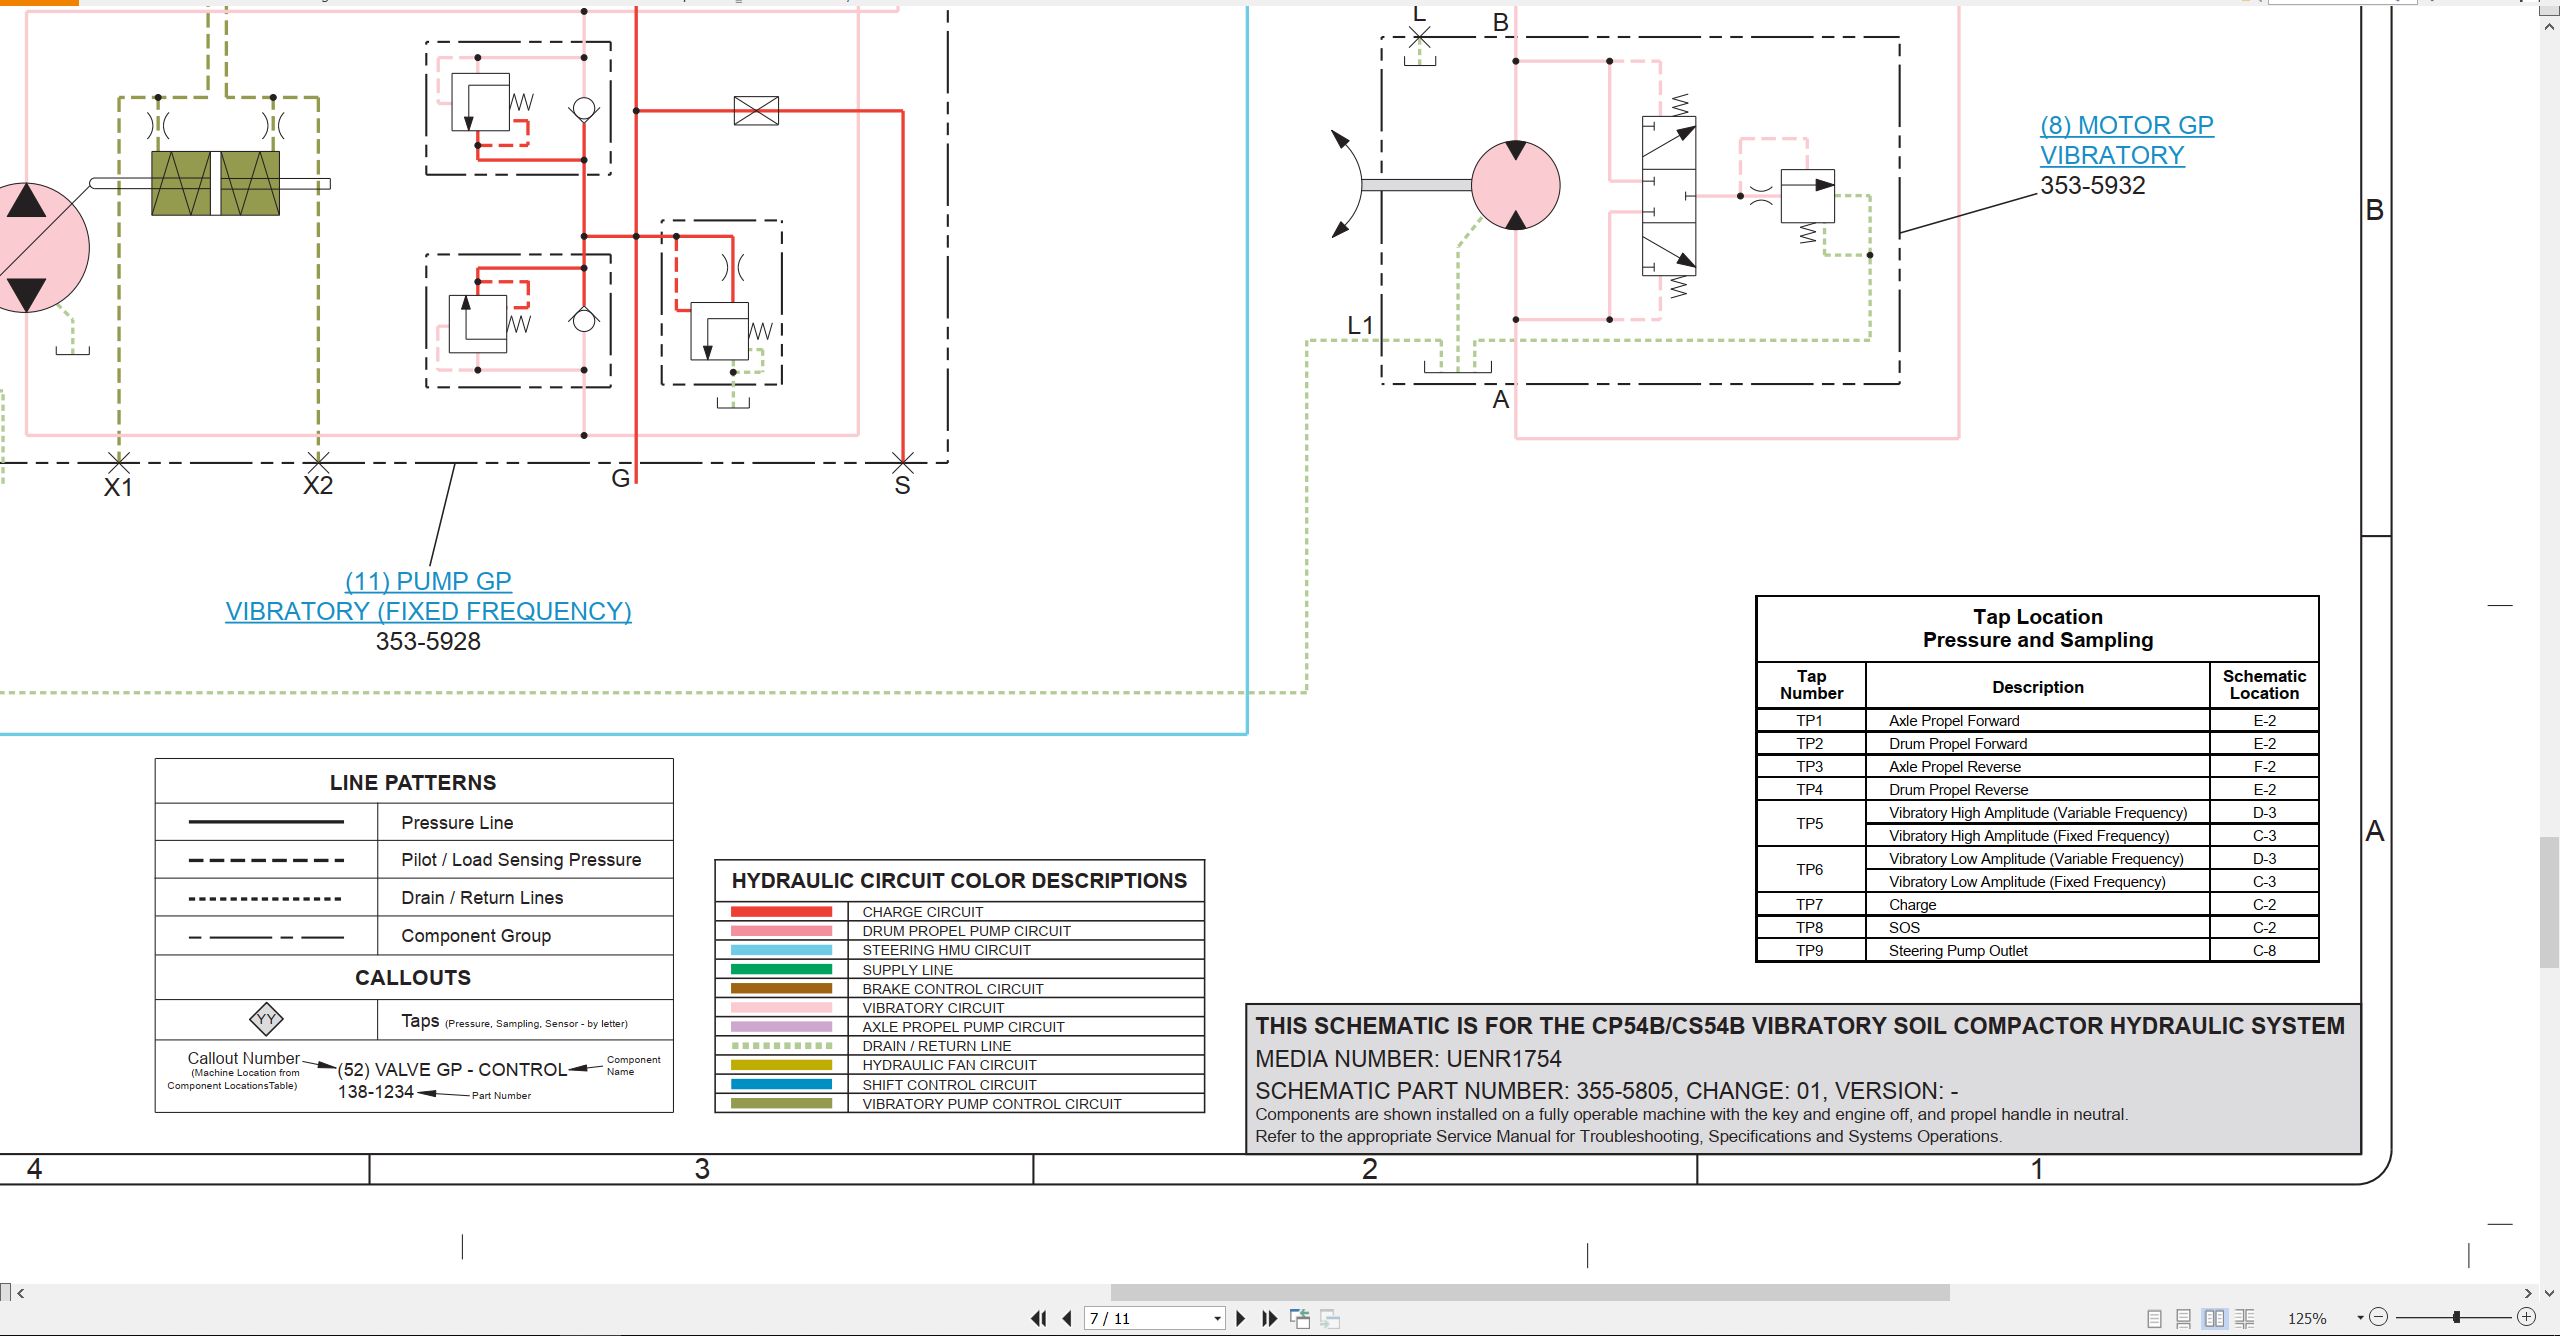Click the Steering Pump Outlet description
The width and height of the screenshot is (2560, 1336).
click(x=1958, y=950)
